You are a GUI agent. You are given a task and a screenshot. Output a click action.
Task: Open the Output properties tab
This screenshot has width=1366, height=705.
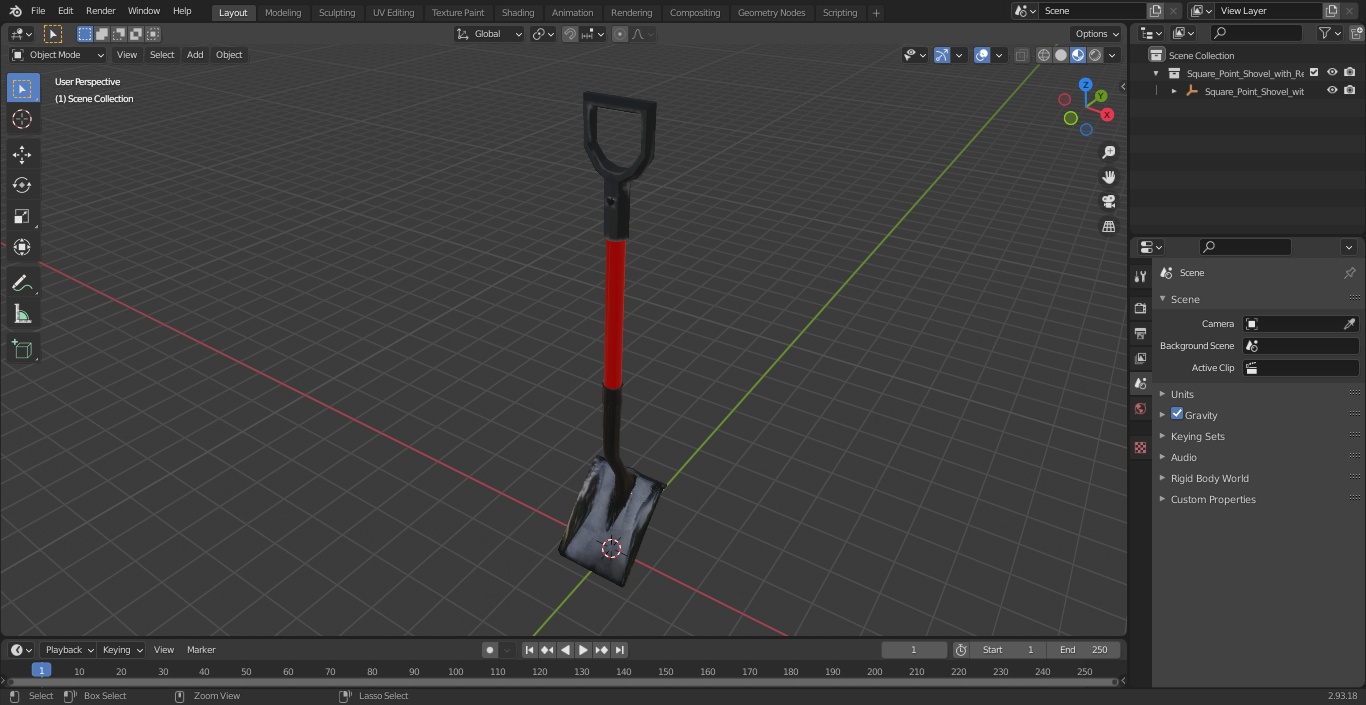[x=1140, y=333]
